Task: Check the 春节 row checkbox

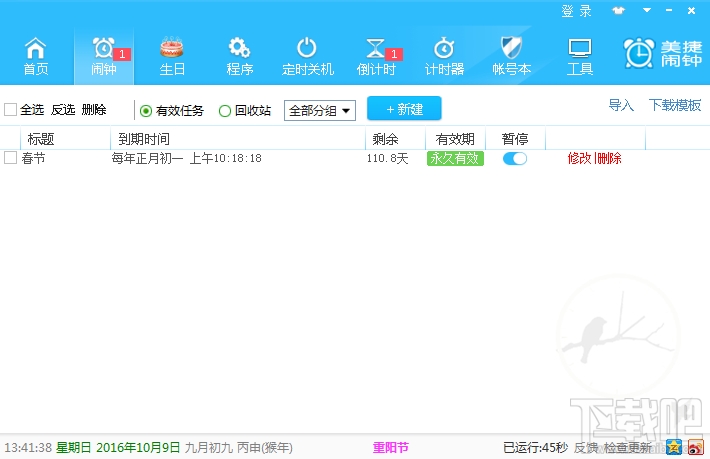Action: [10, 158]
